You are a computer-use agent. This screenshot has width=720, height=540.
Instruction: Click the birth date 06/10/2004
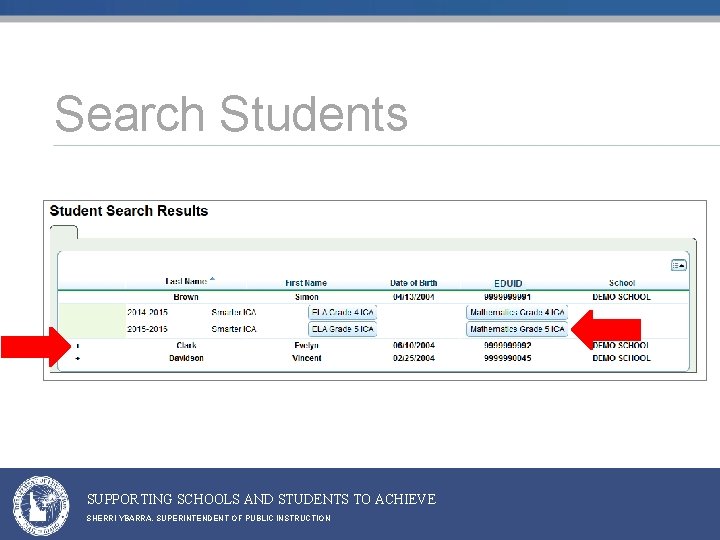coord(414,345)
